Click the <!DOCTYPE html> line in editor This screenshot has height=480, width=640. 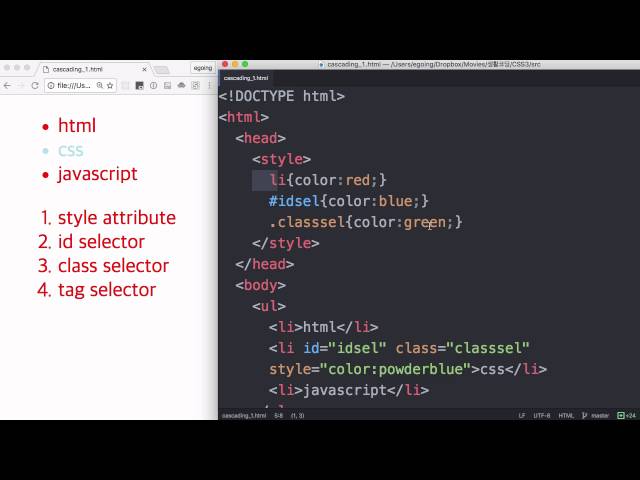coord(282,96)
